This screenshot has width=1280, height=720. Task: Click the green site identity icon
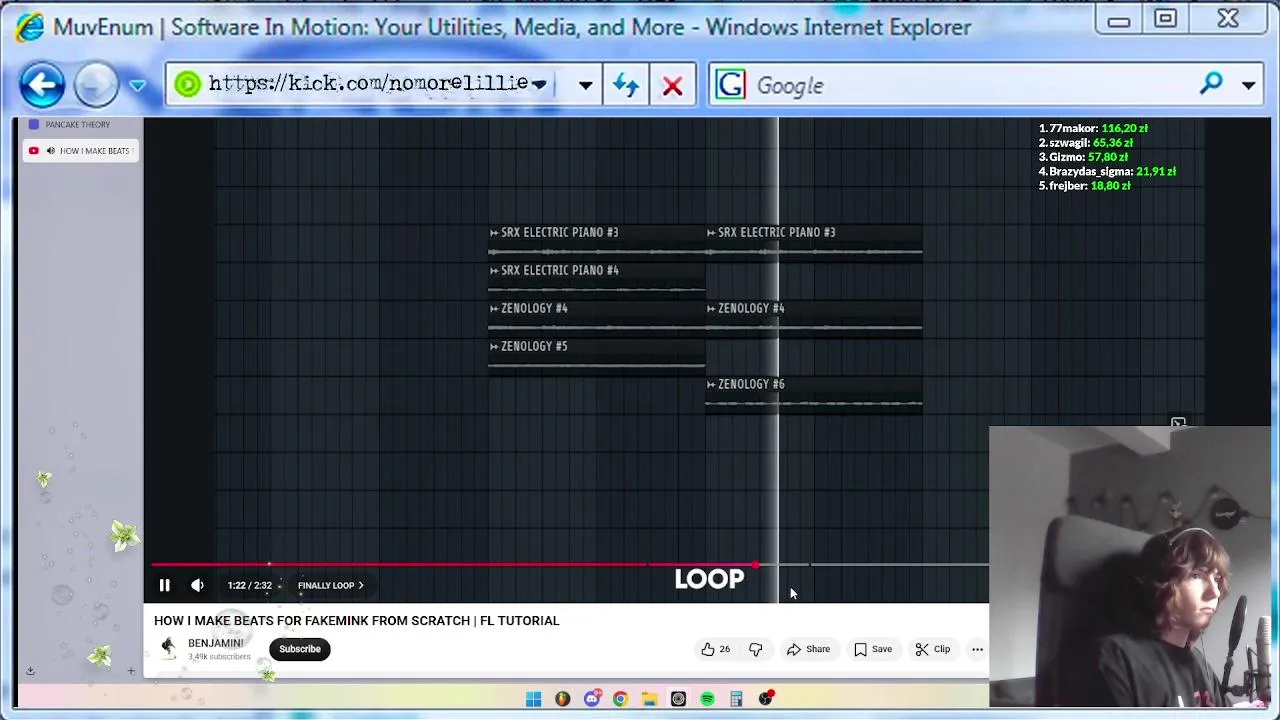click(x=187, y=85)
